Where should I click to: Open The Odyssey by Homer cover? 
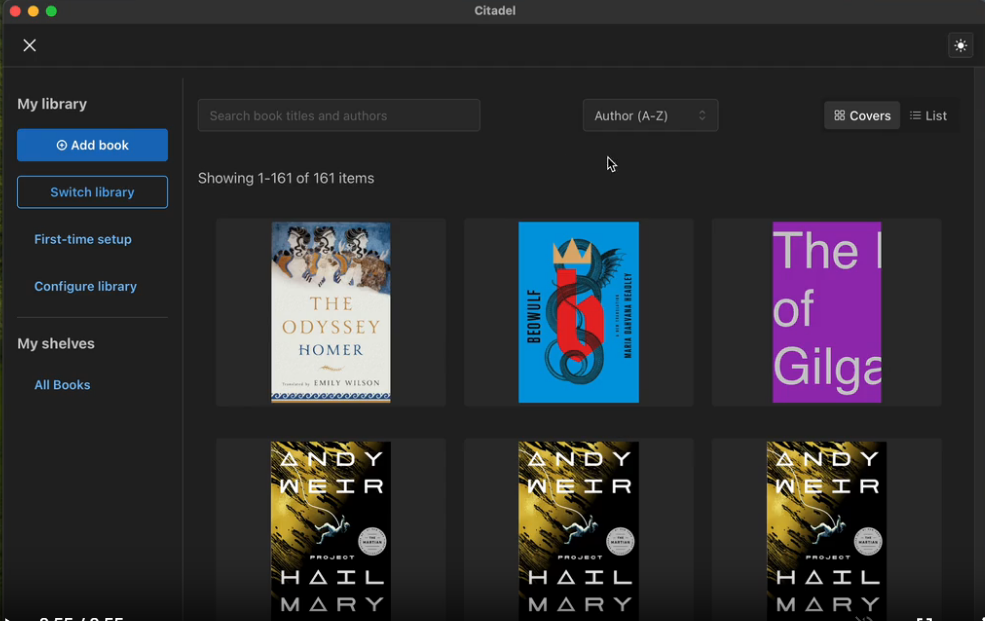(331, 312)
